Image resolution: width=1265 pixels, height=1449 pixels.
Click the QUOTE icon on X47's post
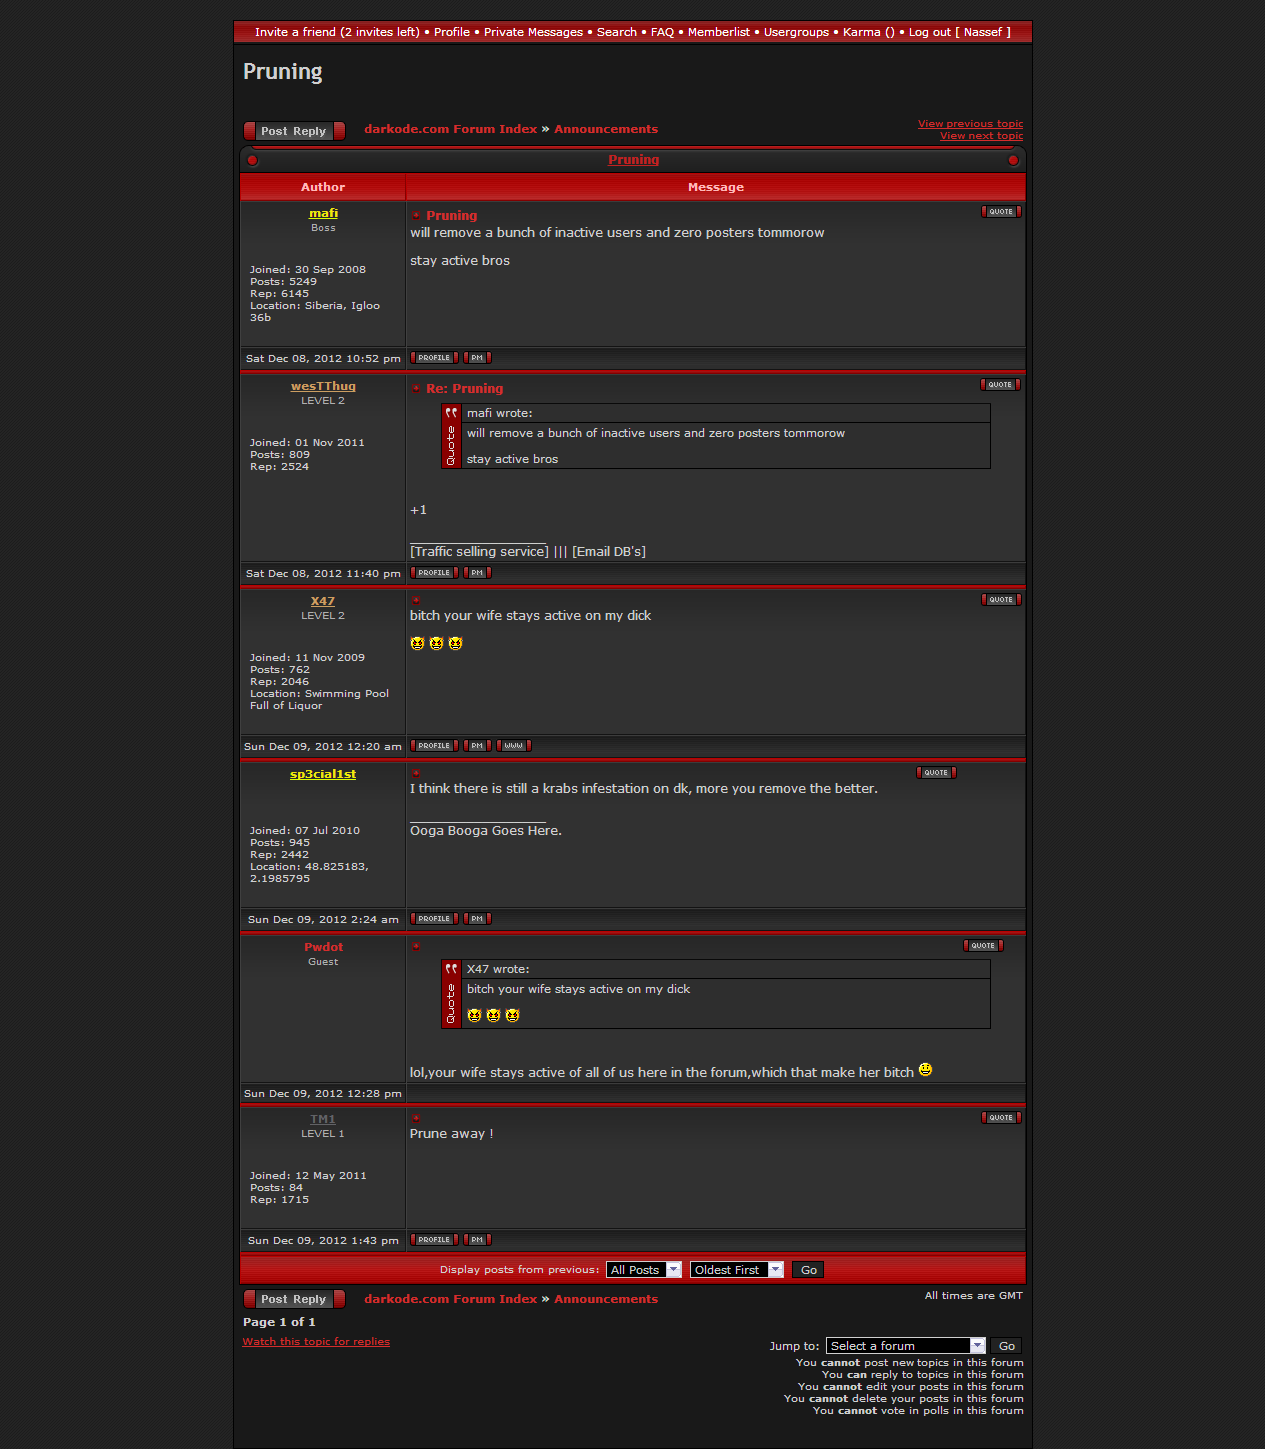pos(1001,600)
